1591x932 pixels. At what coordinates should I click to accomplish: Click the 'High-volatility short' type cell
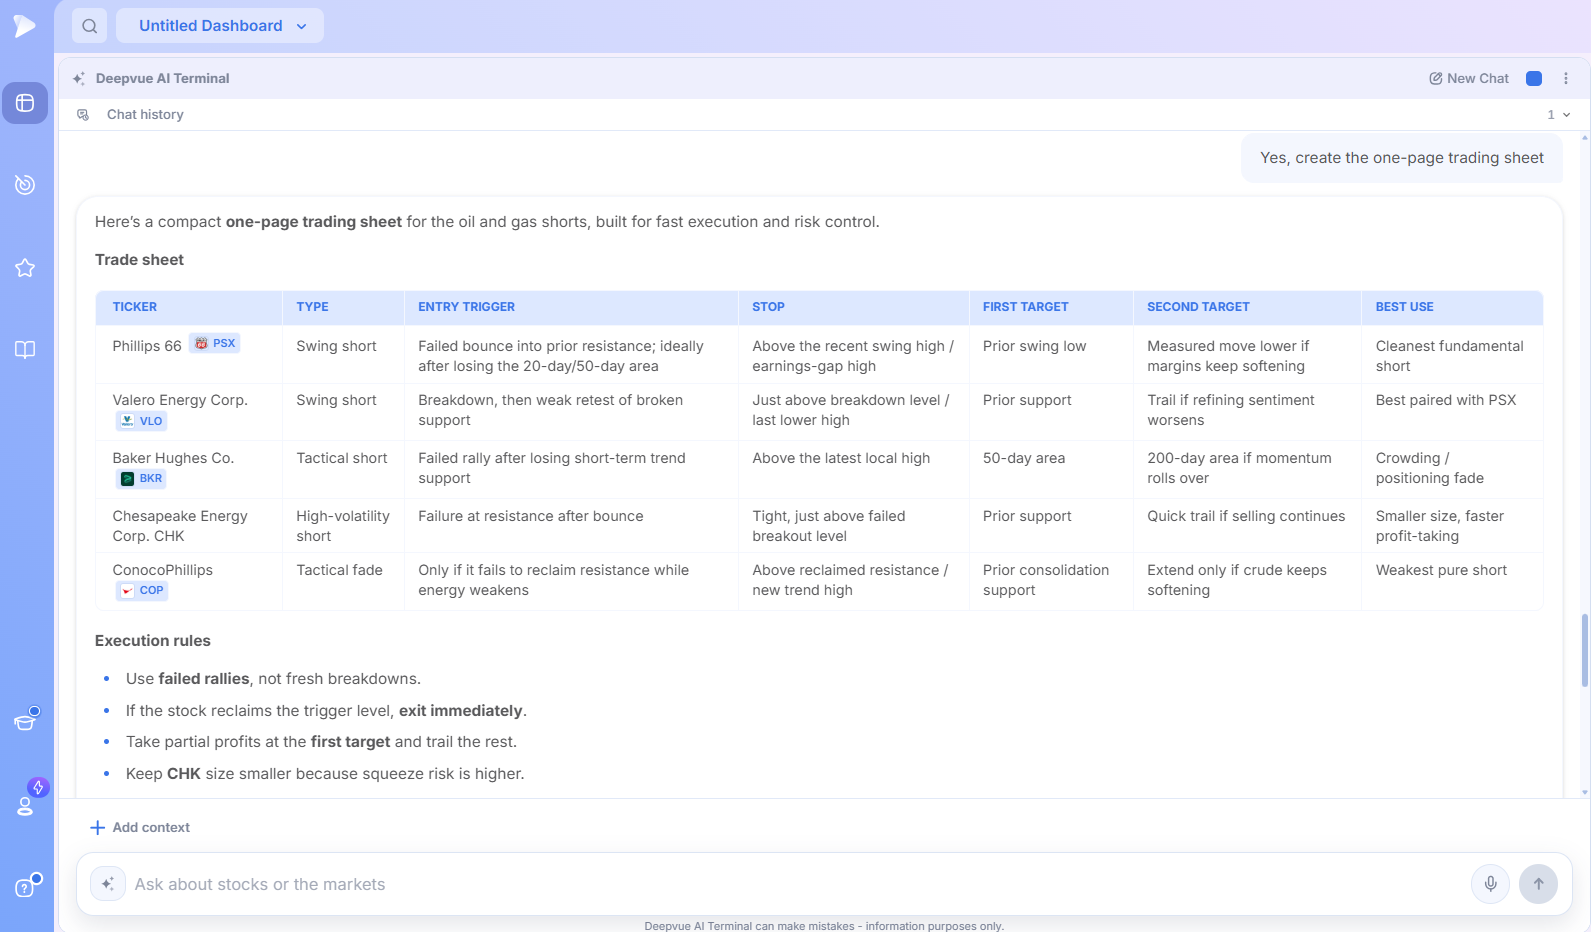[x=343, y=526]
